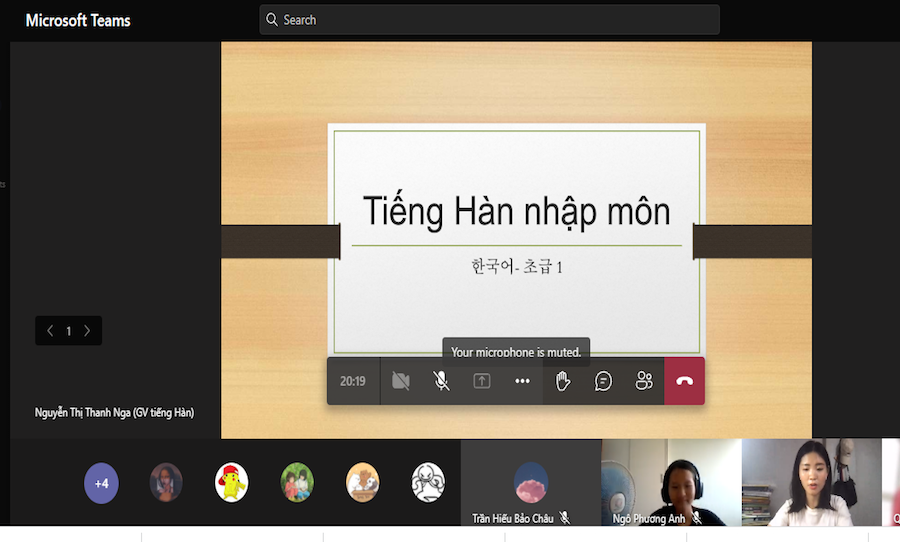Click the meeting duration timer 20:19
900x542 pixels.
click(x=352, y=381)
